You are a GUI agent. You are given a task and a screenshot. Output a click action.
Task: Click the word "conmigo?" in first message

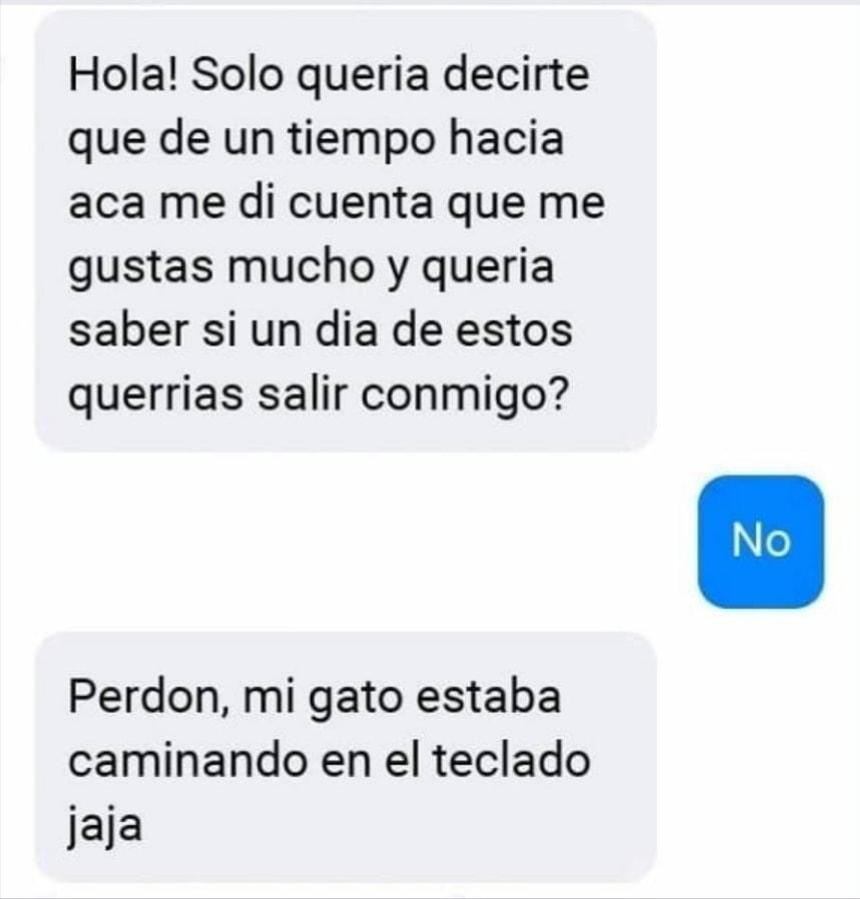click(x=464, y=394)
